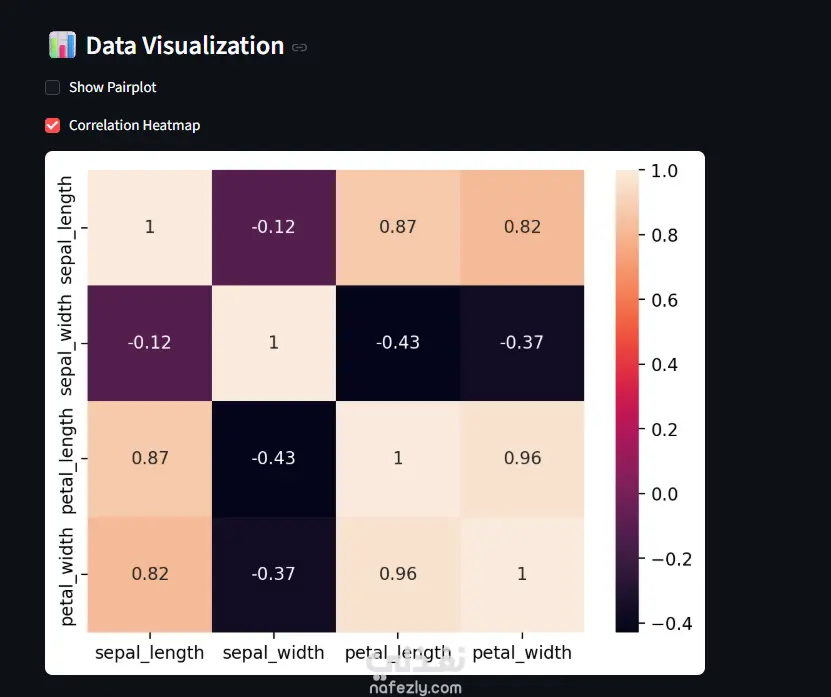Click the 0.87 cell in sepal_length row
Screen dimensions: 831x697
click(x=398, y=227)
